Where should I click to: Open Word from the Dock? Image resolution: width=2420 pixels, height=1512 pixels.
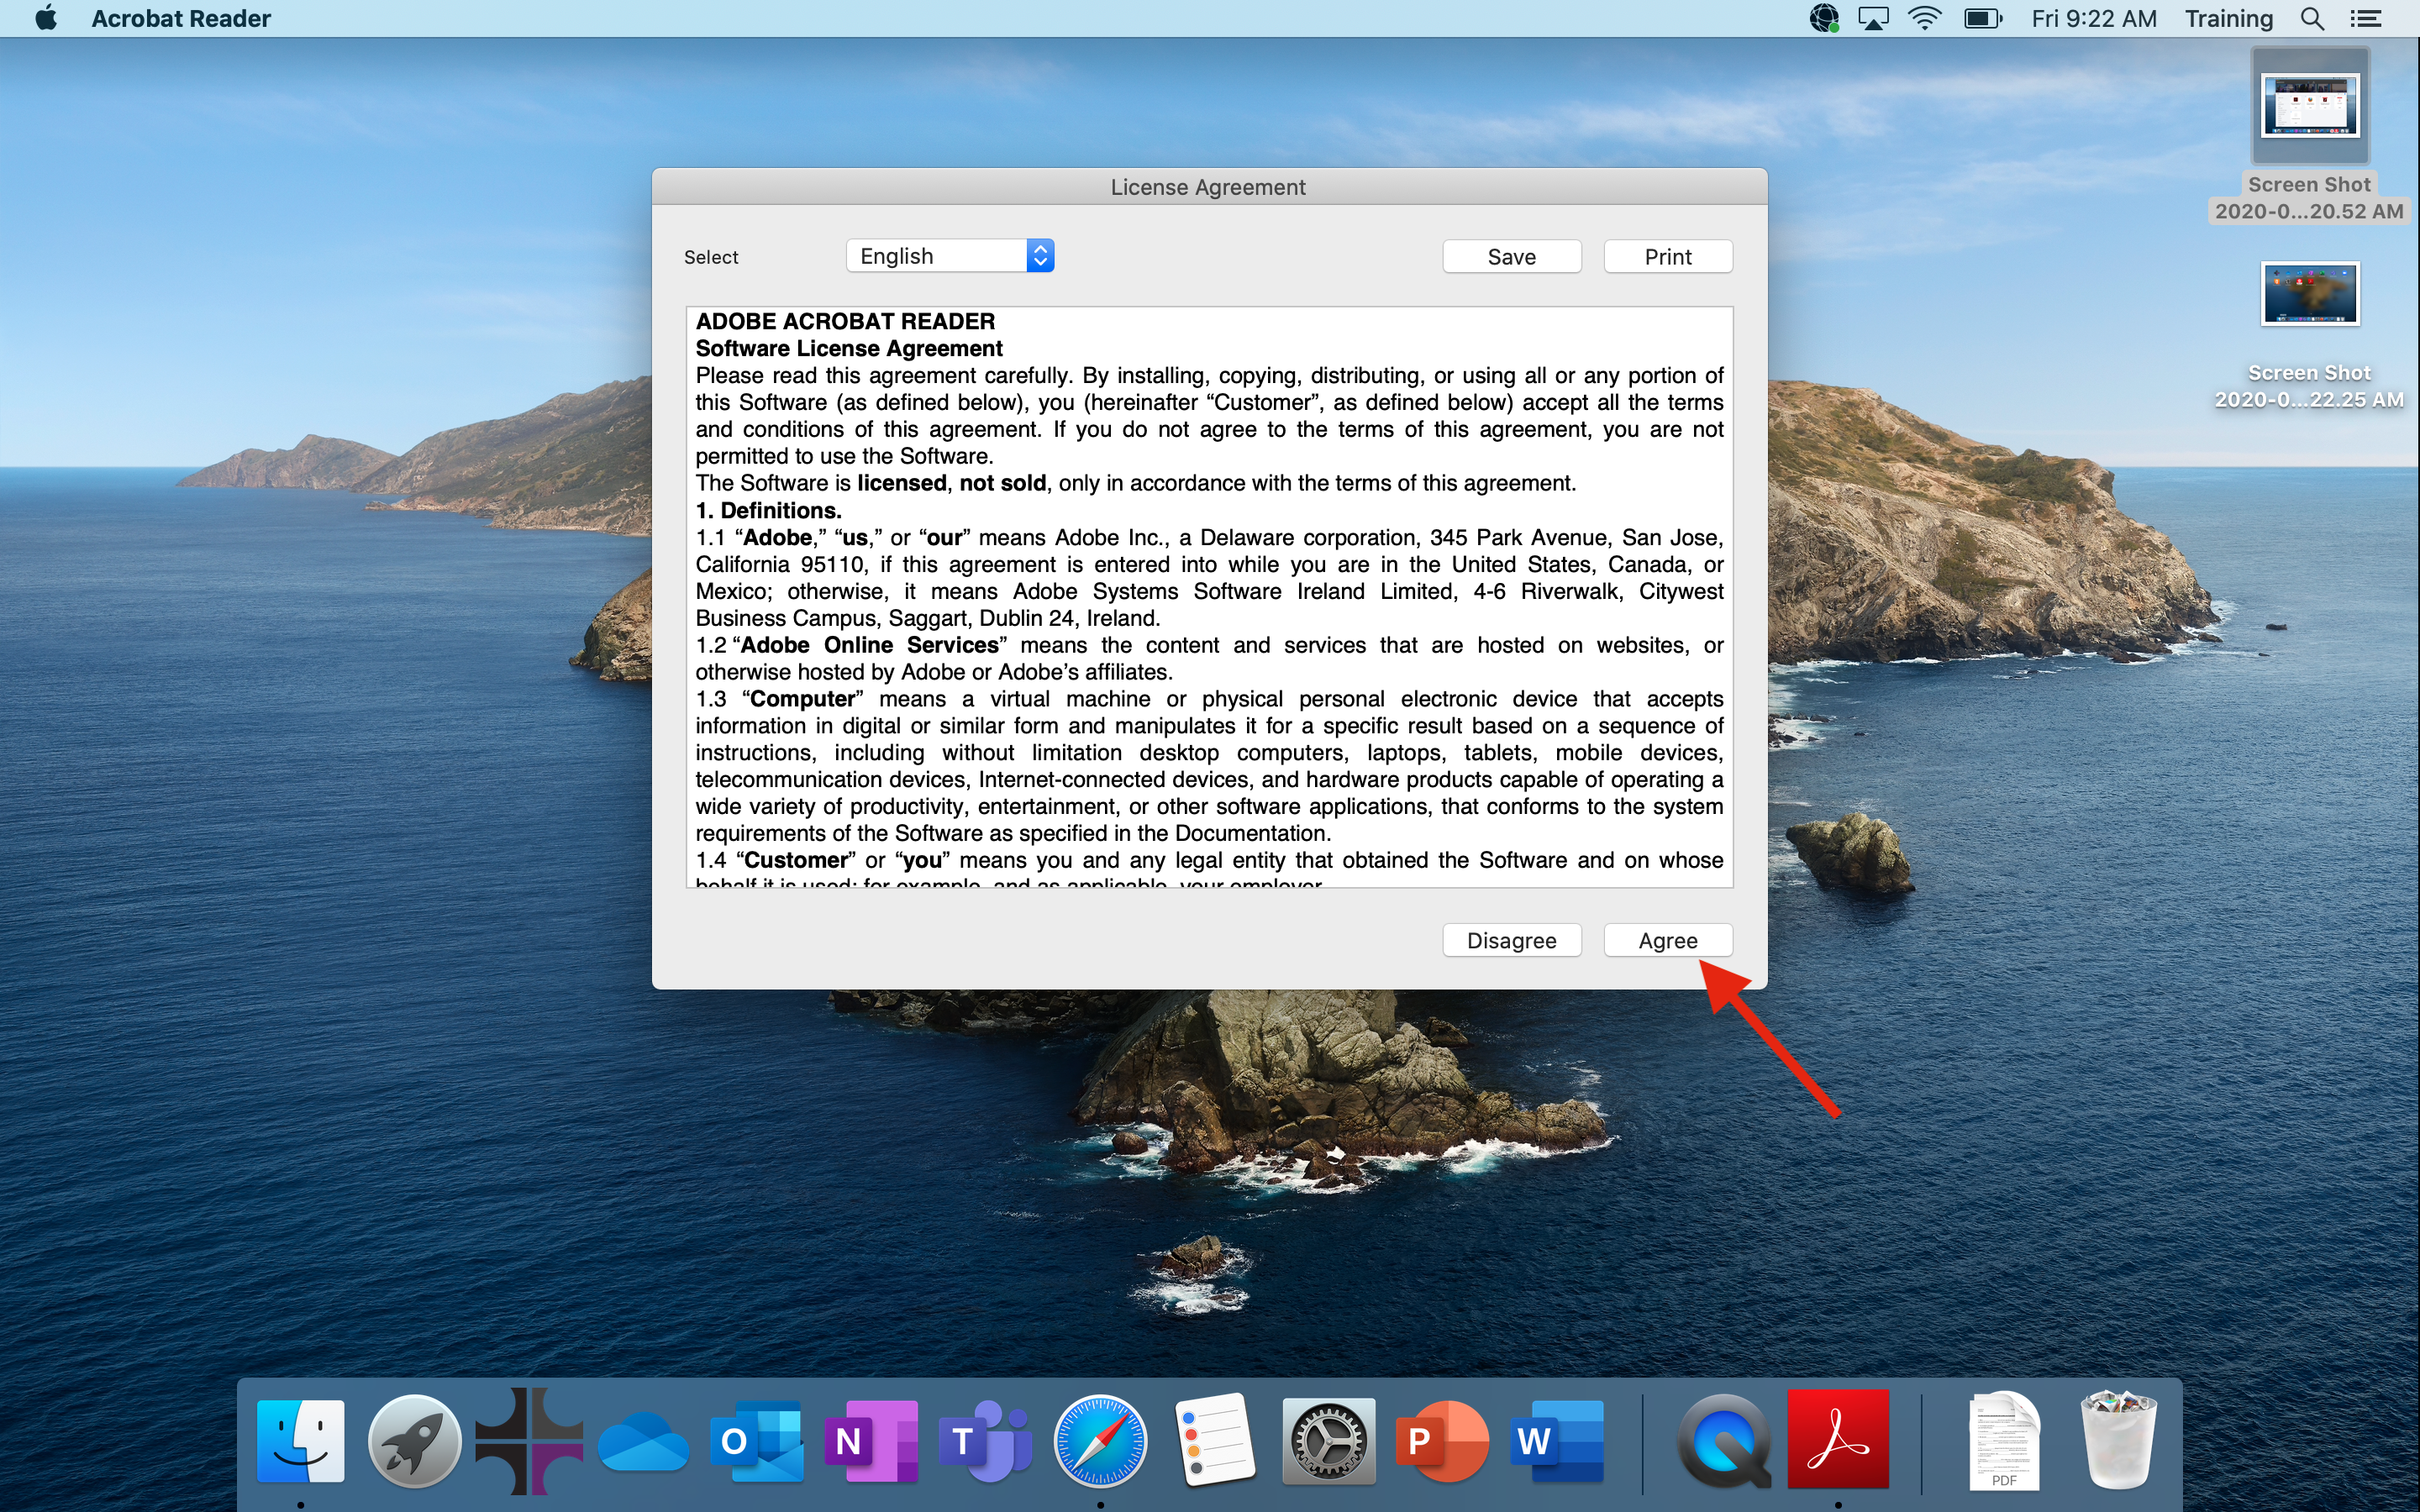[x=1557, y=1440]
